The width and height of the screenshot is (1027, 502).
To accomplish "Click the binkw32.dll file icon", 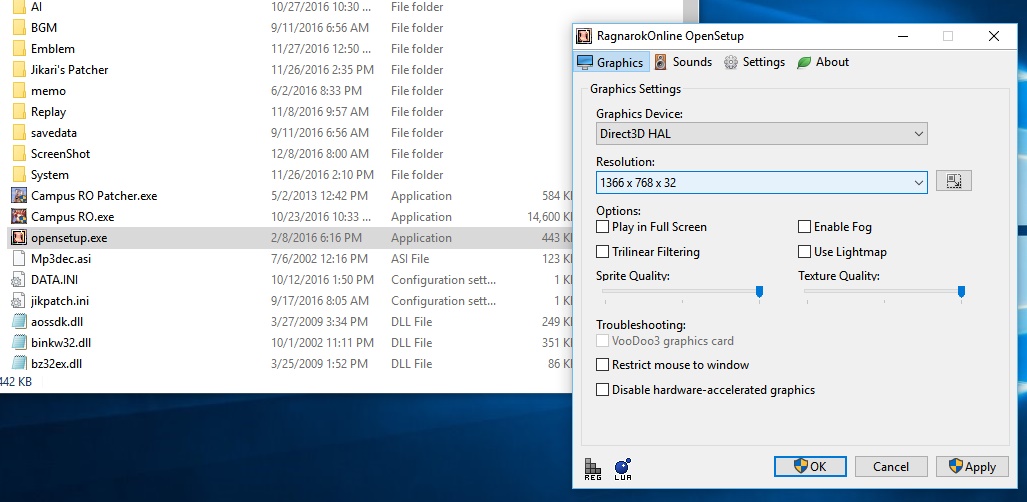I will click(19, 343).
